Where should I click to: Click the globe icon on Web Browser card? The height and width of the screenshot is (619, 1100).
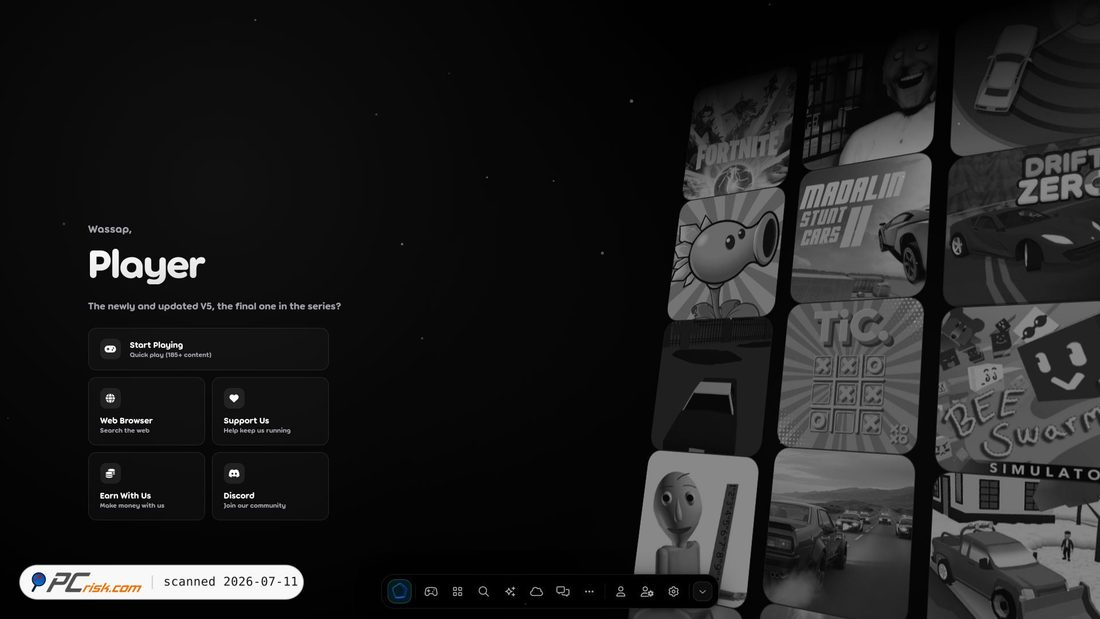110,398
